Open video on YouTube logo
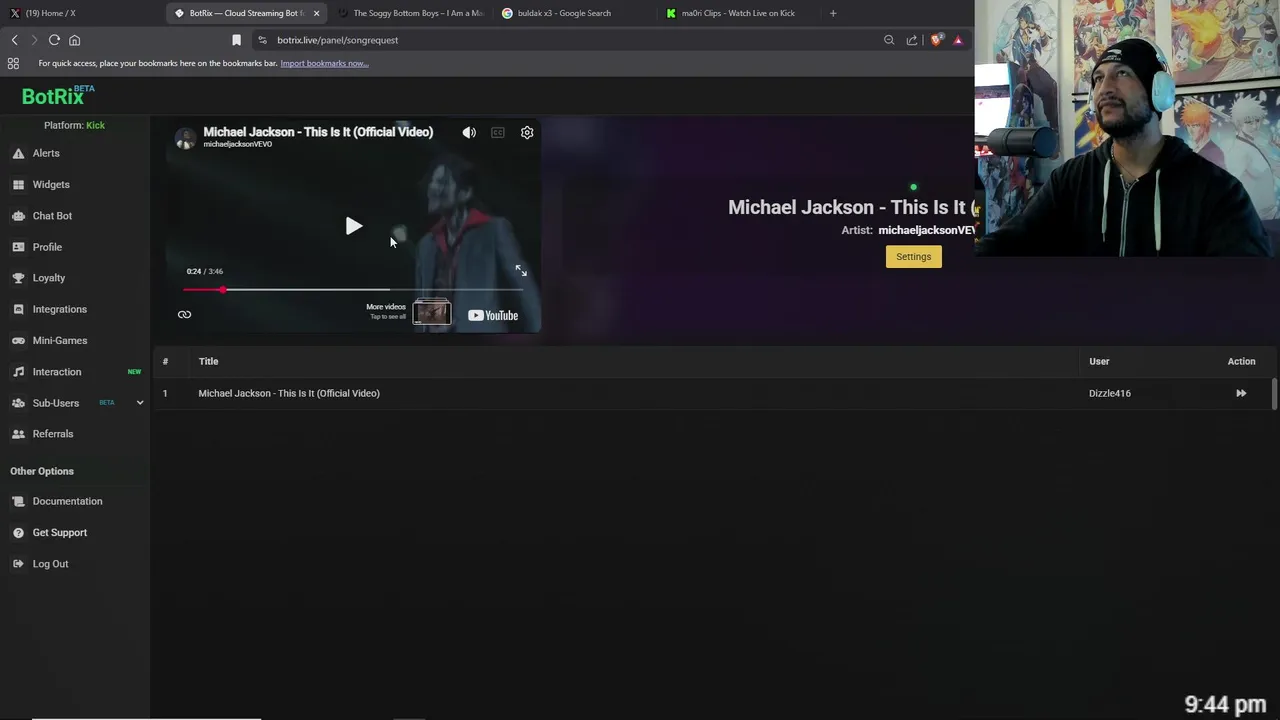This screenshot has width=1280, height=720. (x=493, y=315)
